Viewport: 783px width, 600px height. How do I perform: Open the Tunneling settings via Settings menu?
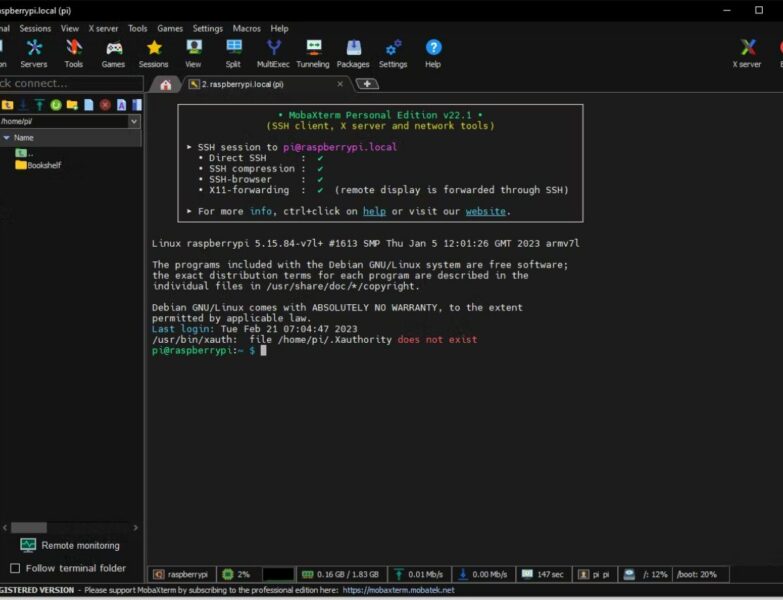coord(208,29)
